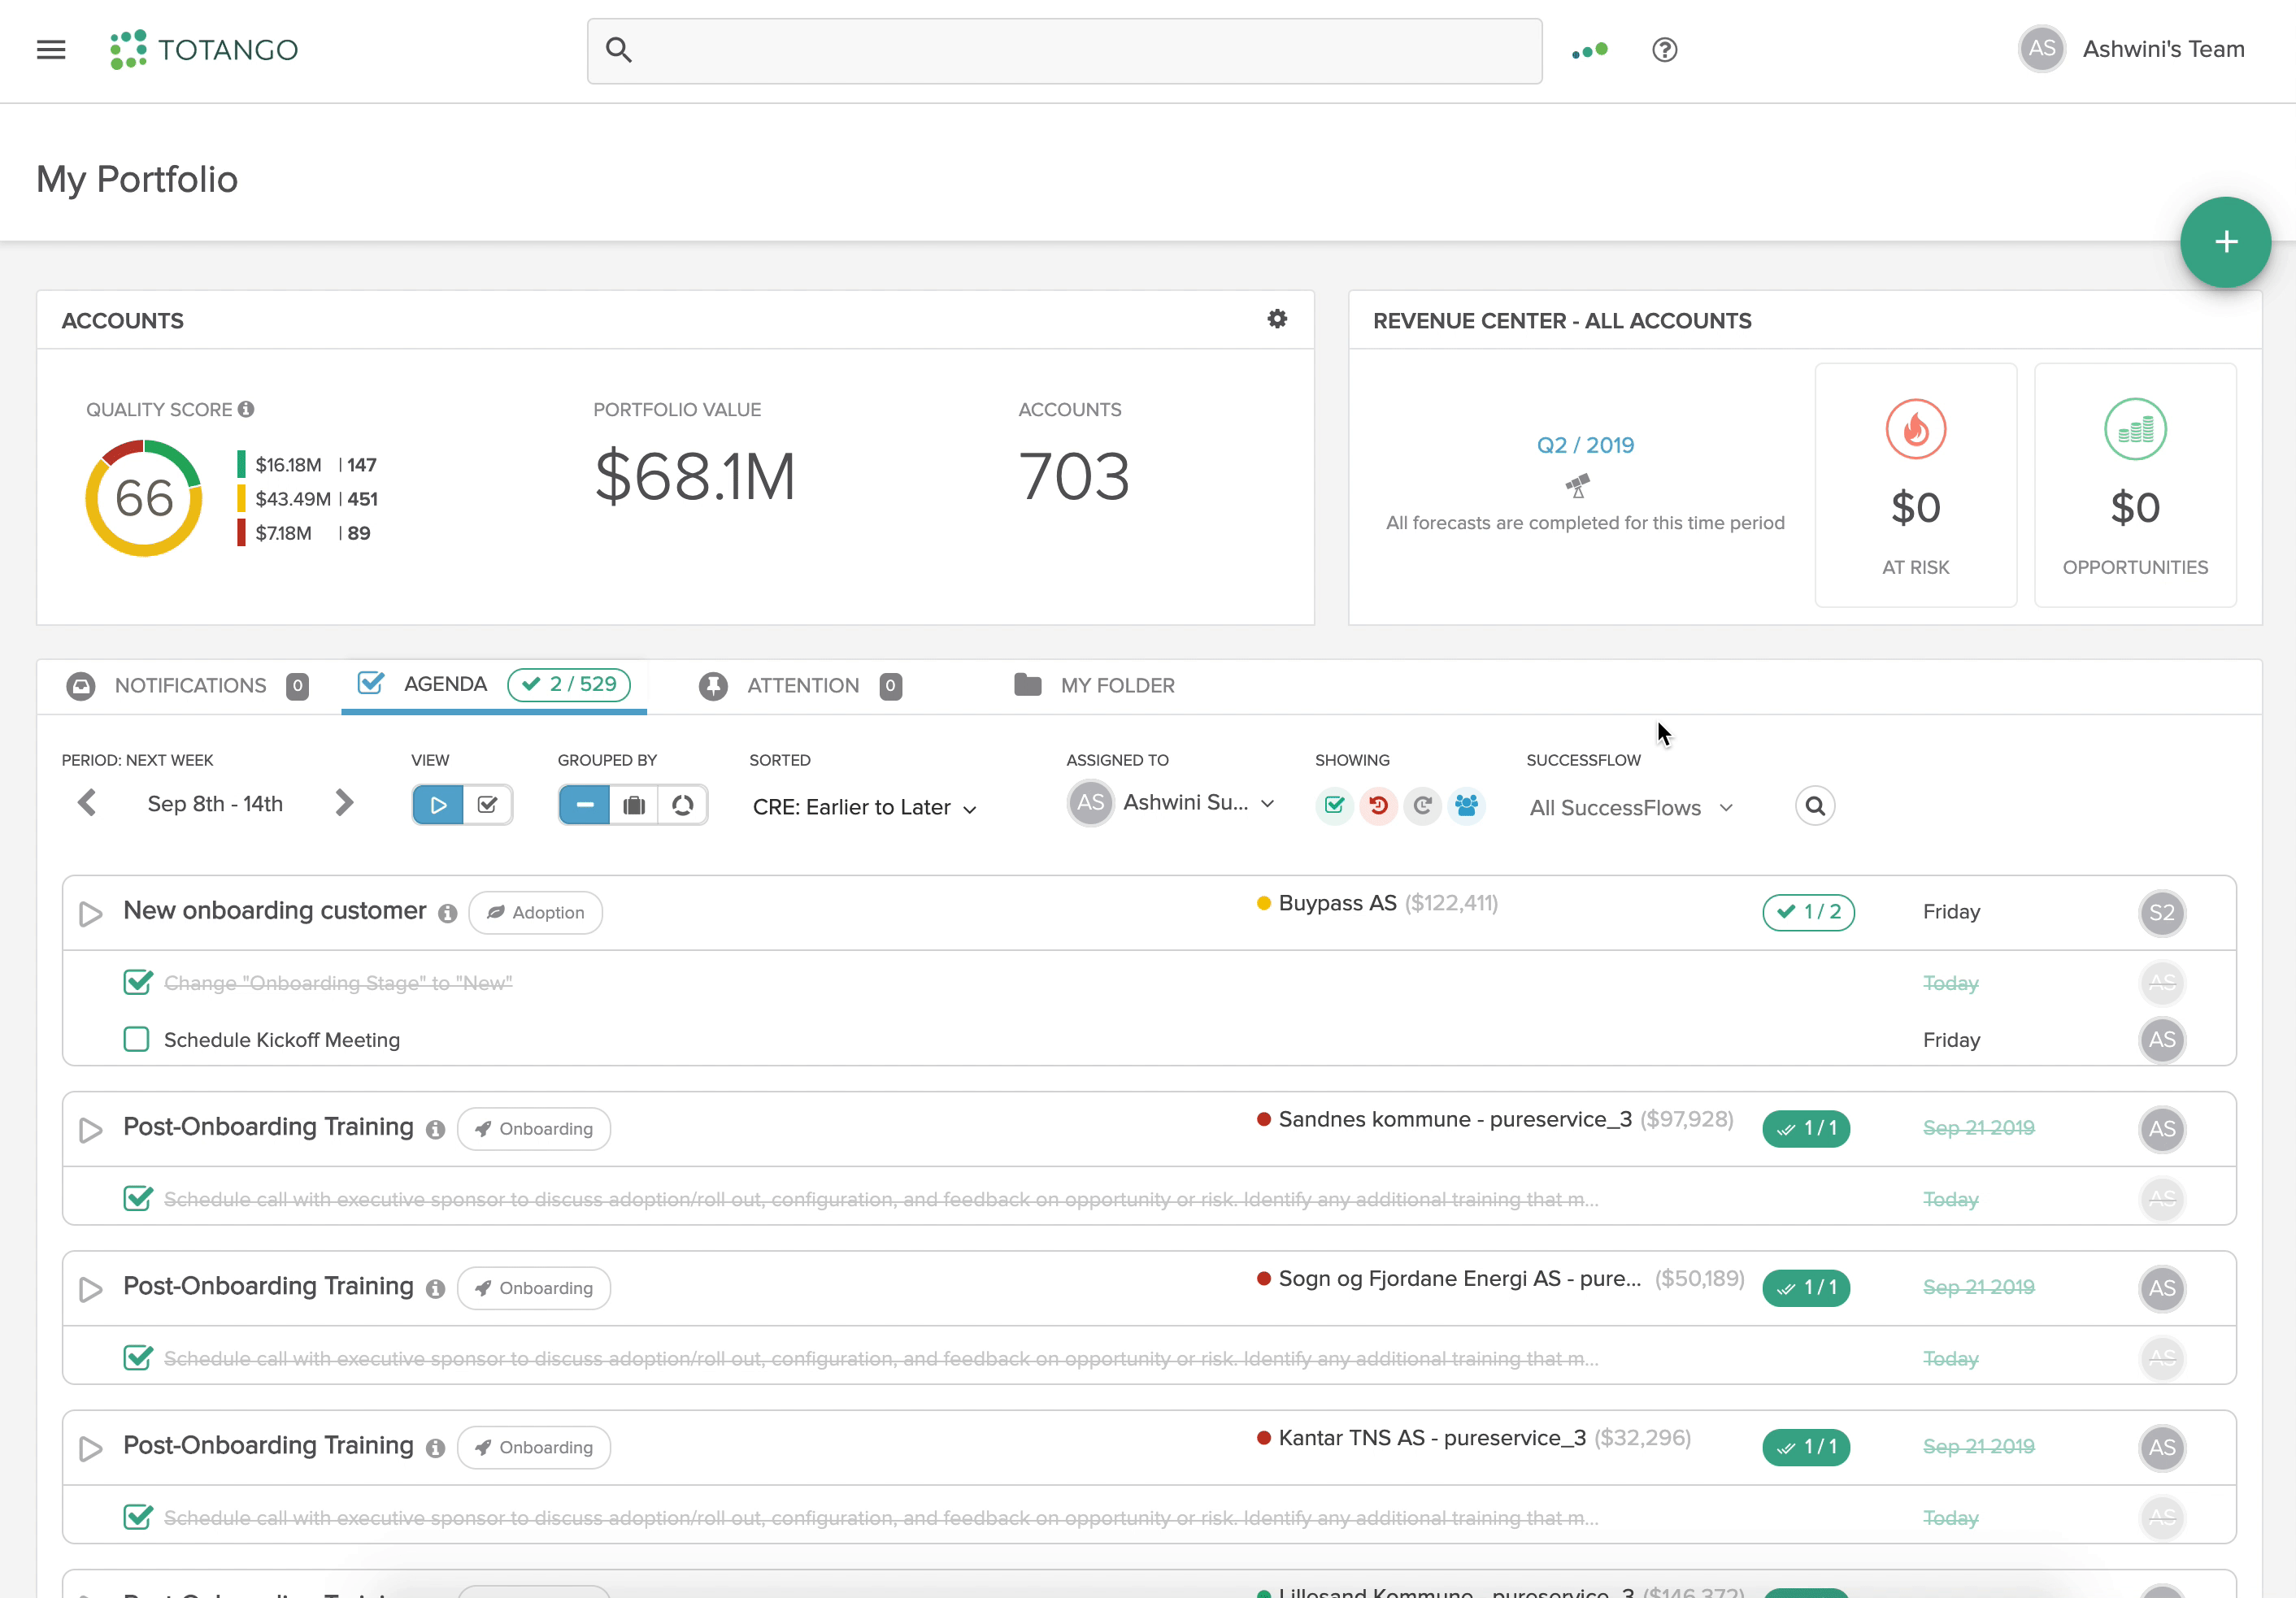Viewport: 2296px width, 1598px height.
Task: Group agenda by lifecycle circle icon
Action: pyautogui.click(x=683, y=805)
